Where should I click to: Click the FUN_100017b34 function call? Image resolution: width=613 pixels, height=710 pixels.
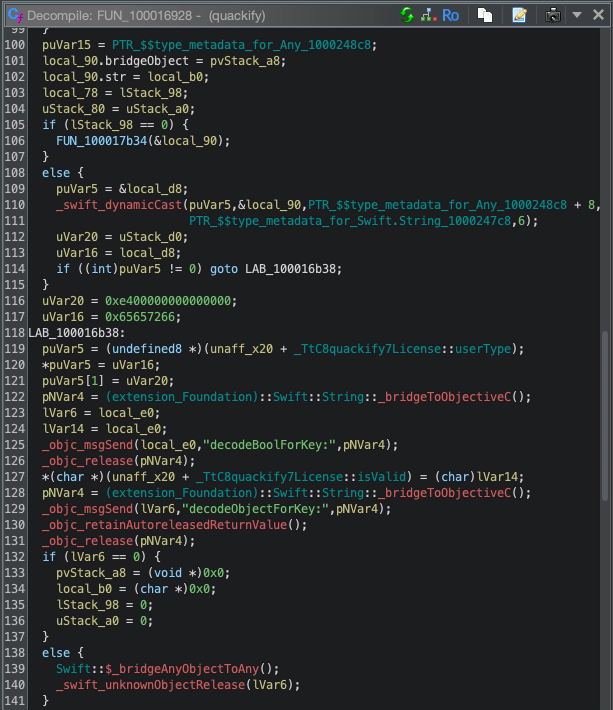tap(102, 139)
